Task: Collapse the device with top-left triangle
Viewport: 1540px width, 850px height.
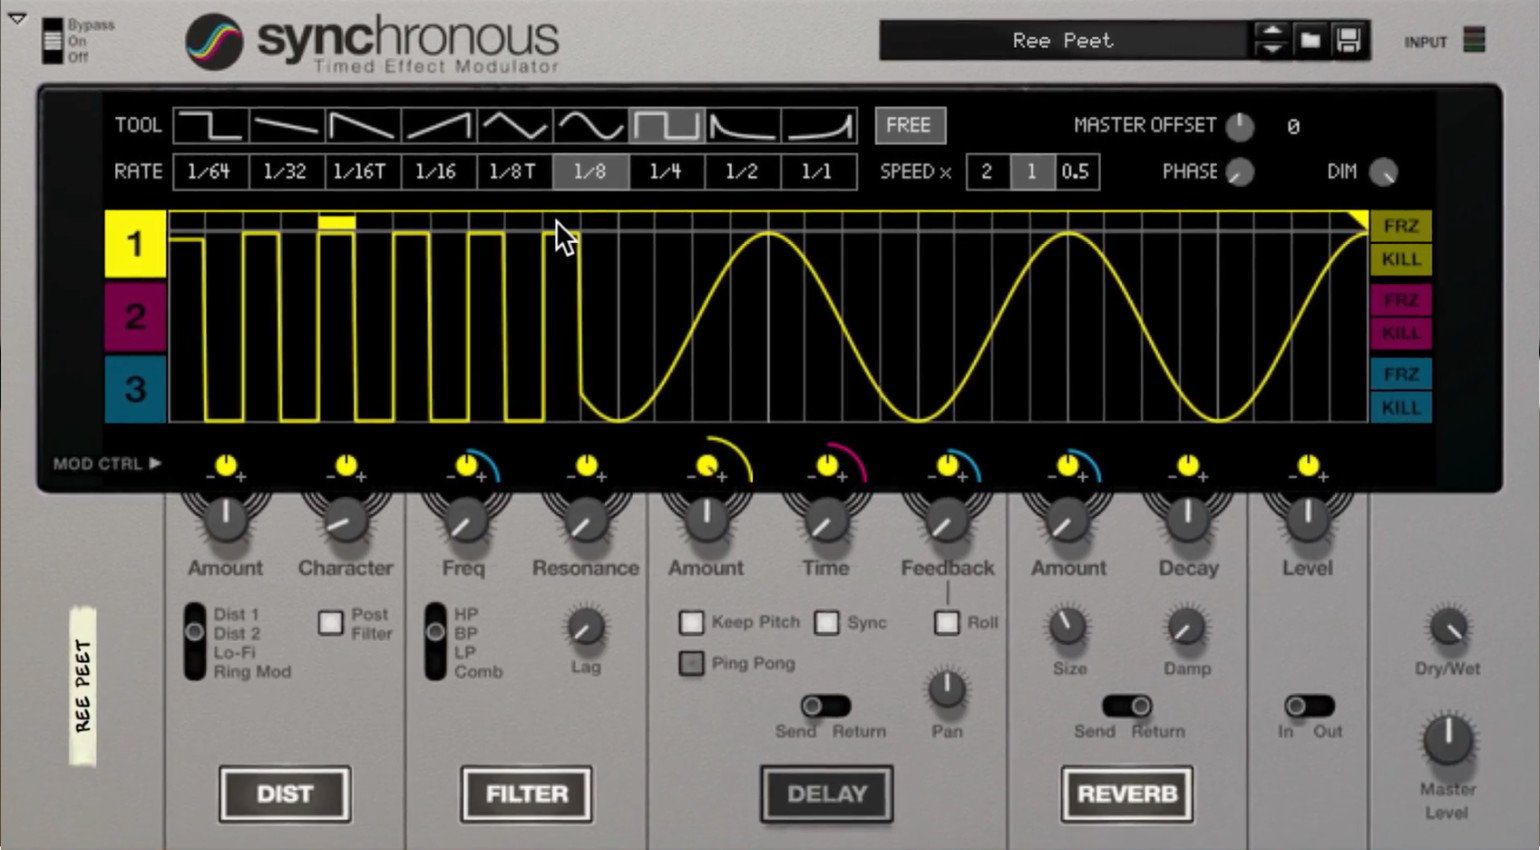Action: click(x=17, y=18)
